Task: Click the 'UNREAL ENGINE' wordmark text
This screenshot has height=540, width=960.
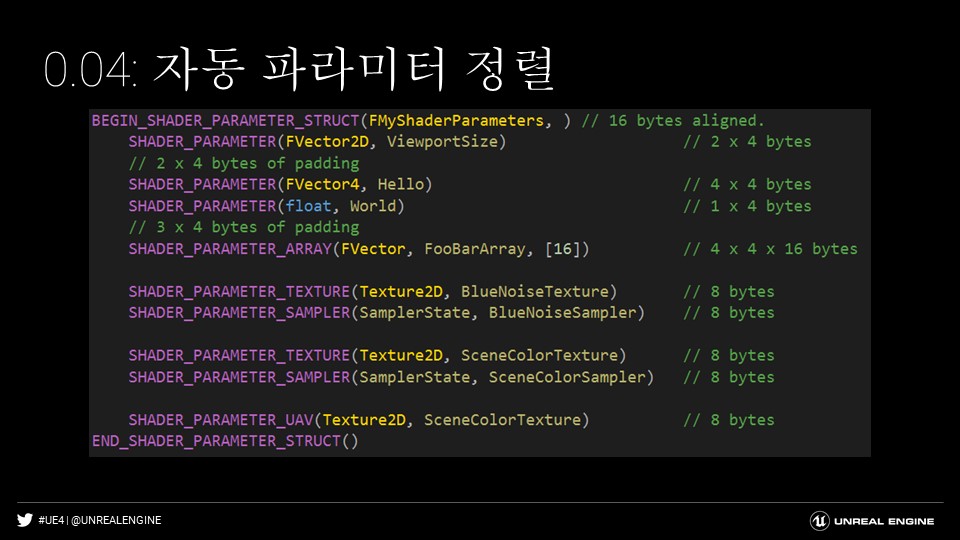Action: (883, 522)
